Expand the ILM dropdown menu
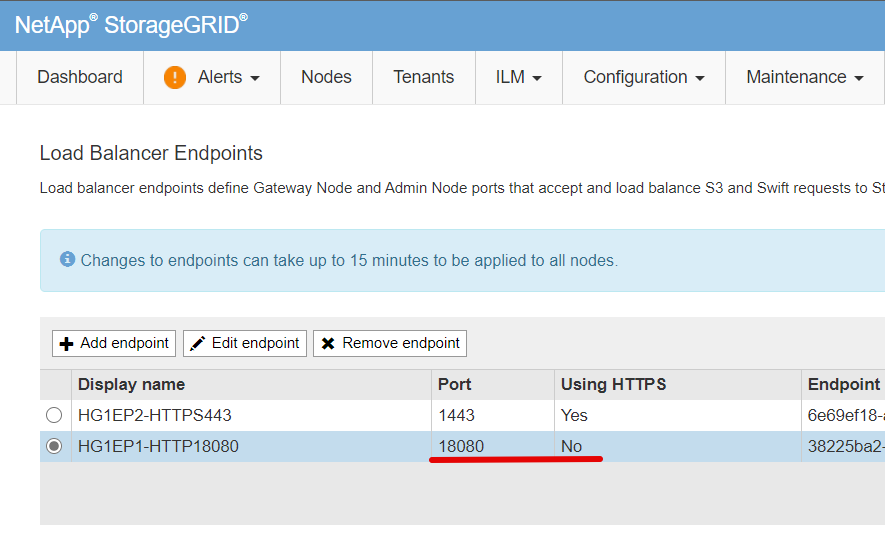This screenshot has width=885, height=545. tap(519, 77)
